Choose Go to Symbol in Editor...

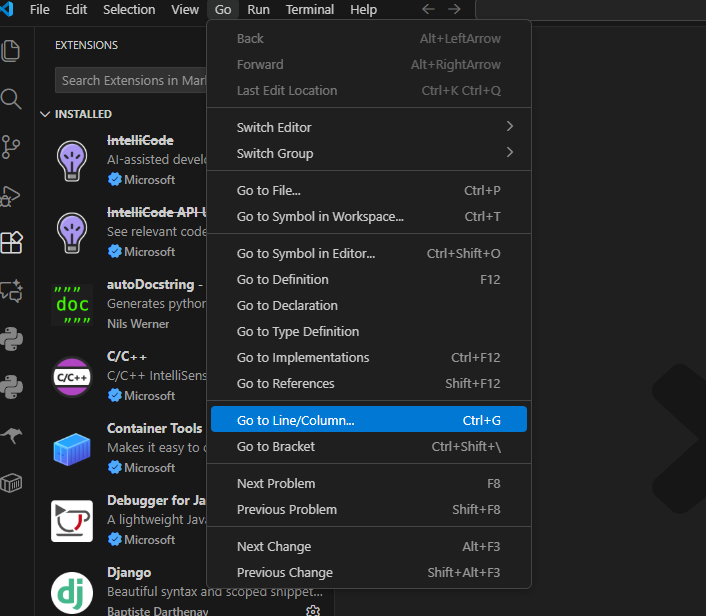coord(369,254)
